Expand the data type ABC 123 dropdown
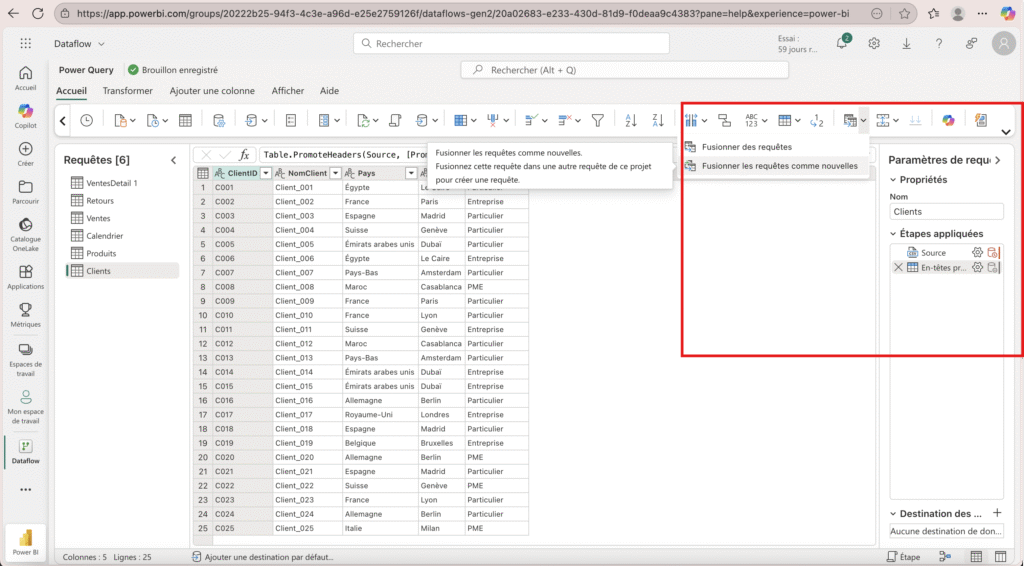This screenshot has height=566, width=1024. pos(765,121)
